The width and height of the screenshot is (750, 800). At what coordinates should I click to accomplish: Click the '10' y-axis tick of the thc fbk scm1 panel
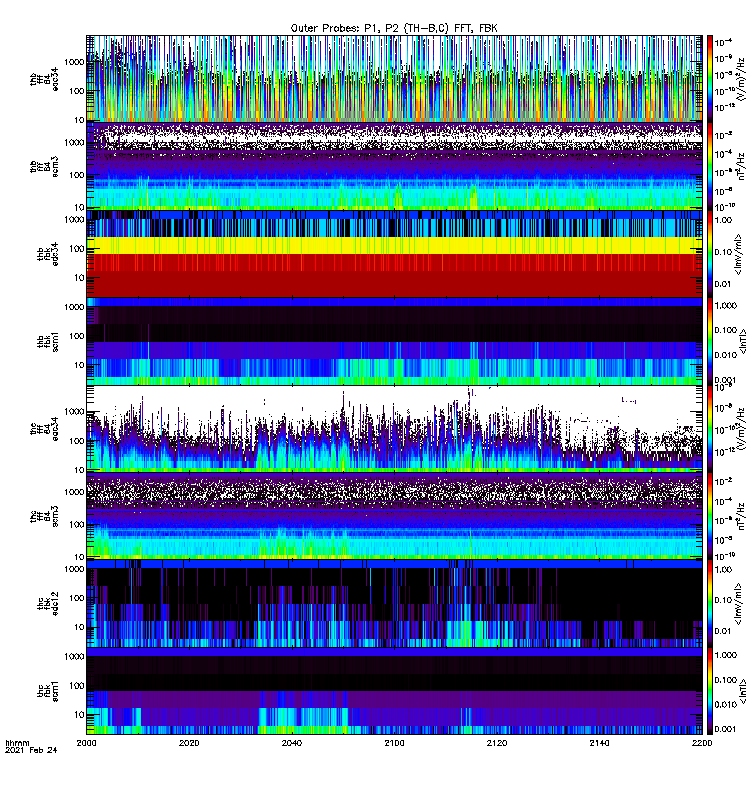(80, 714)
